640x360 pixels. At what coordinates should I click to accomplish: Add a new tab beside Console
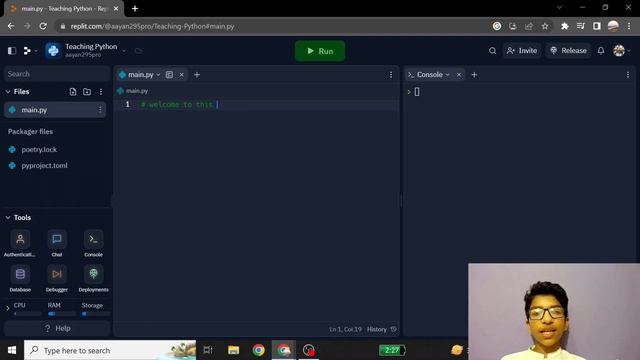[474, 75]
